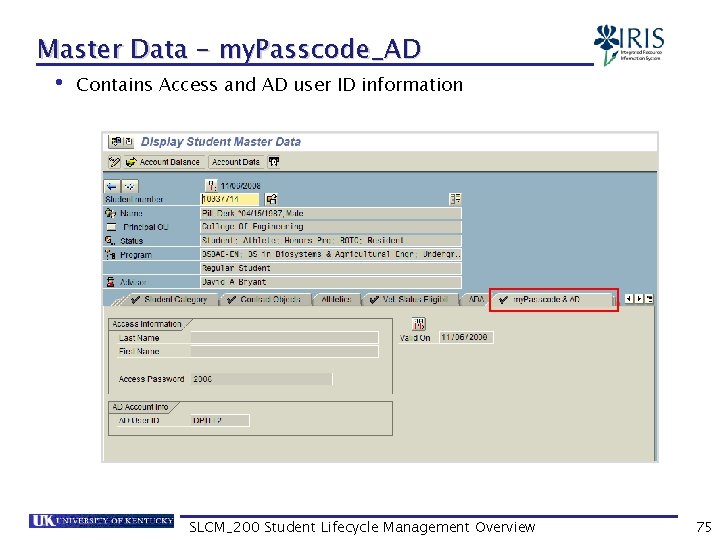The image size is (720, 540).
Task: Click the 'Display Student Master Data' title
Action: click(221, 142)
